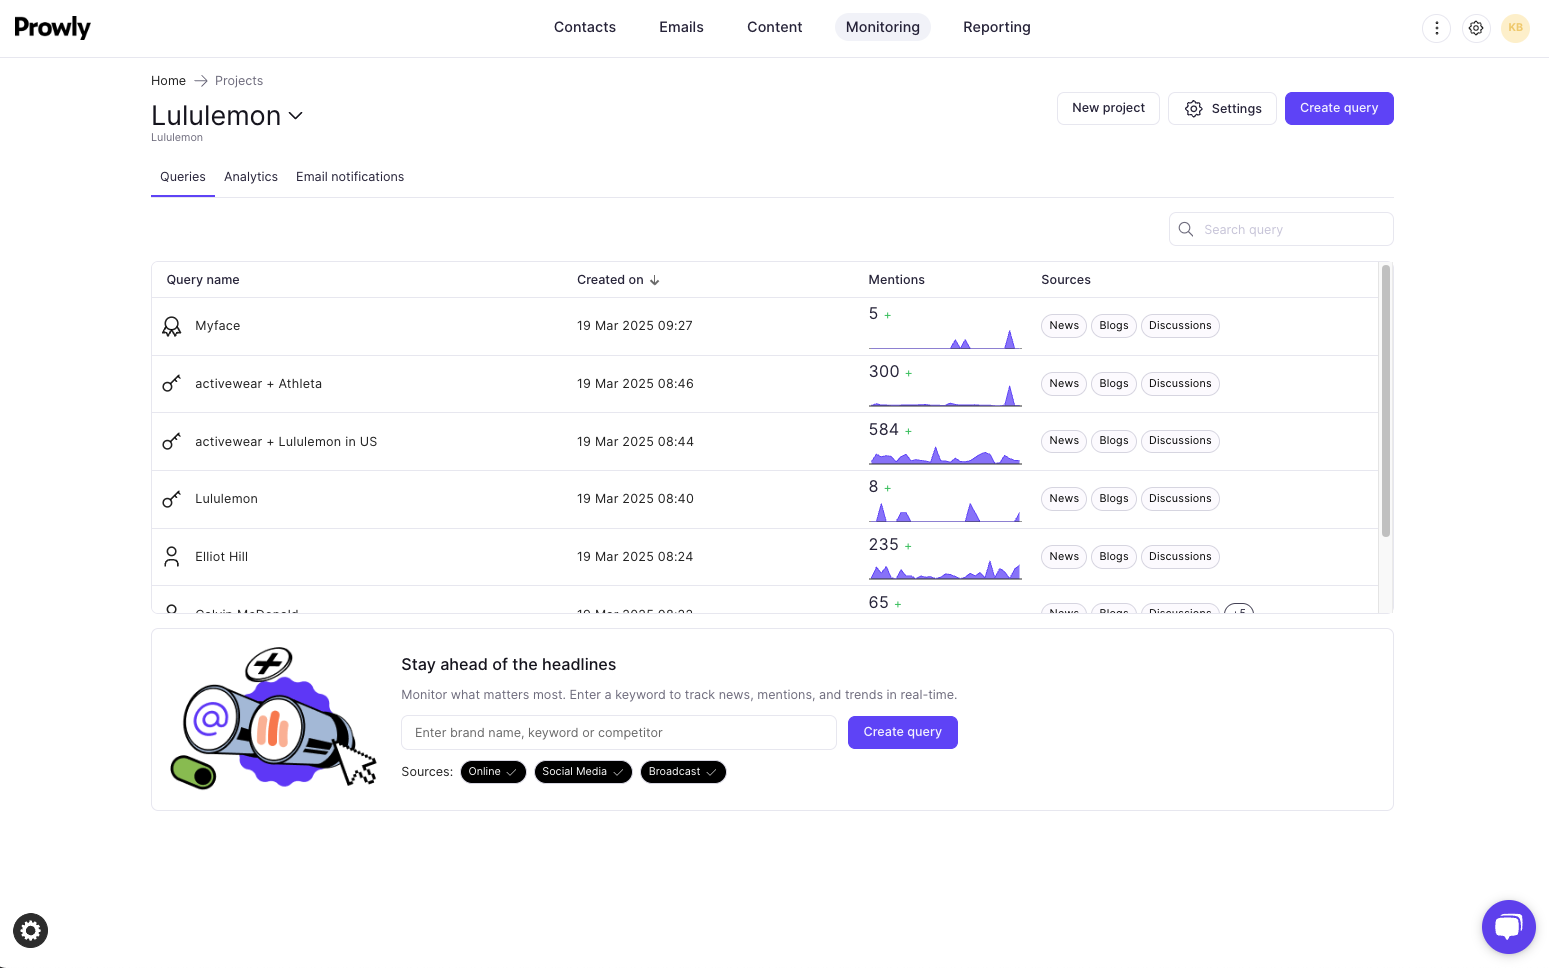The image size is (1549, 968).
Task: Open project Settings button
Action: (x=1222, y=108)
